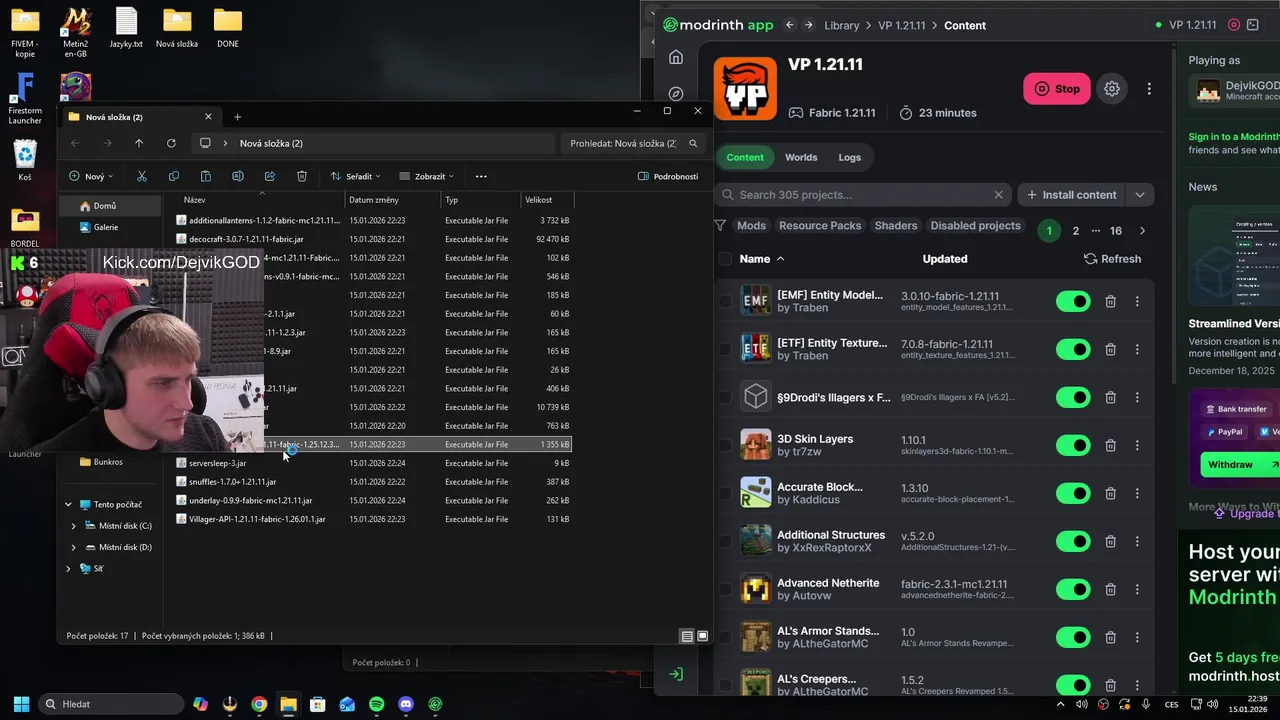Filter by Resource Packs
Image resolution: width=1280 pixels, height=720 pixels.
pos(820,226)
